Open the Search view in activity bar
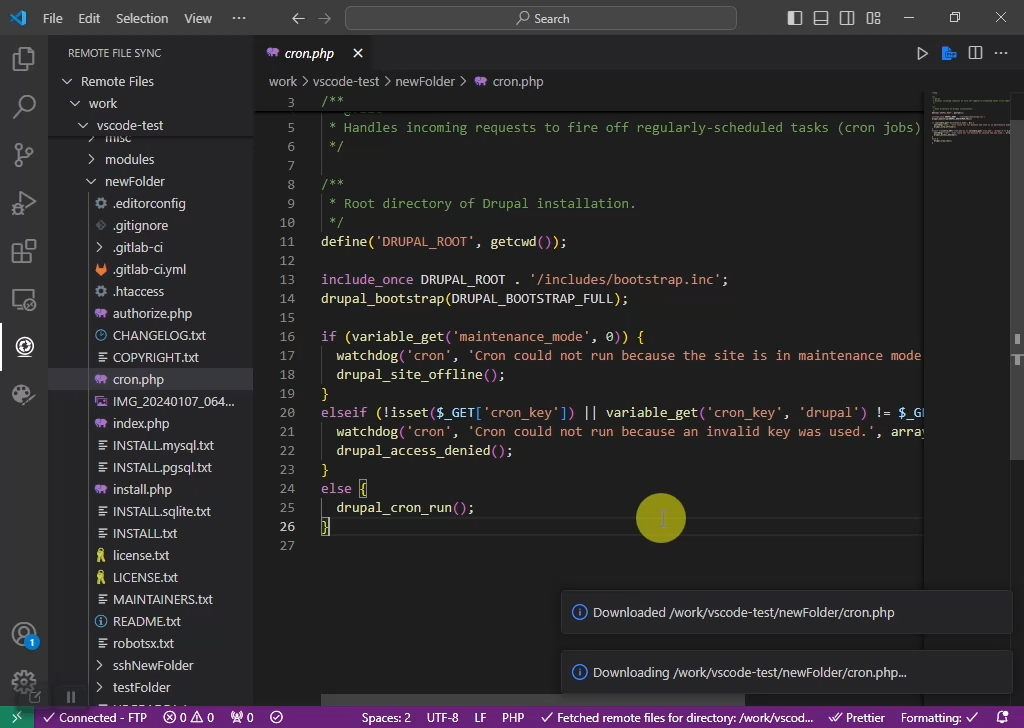This screenshot has height=728, width=1024. point(24,106)
